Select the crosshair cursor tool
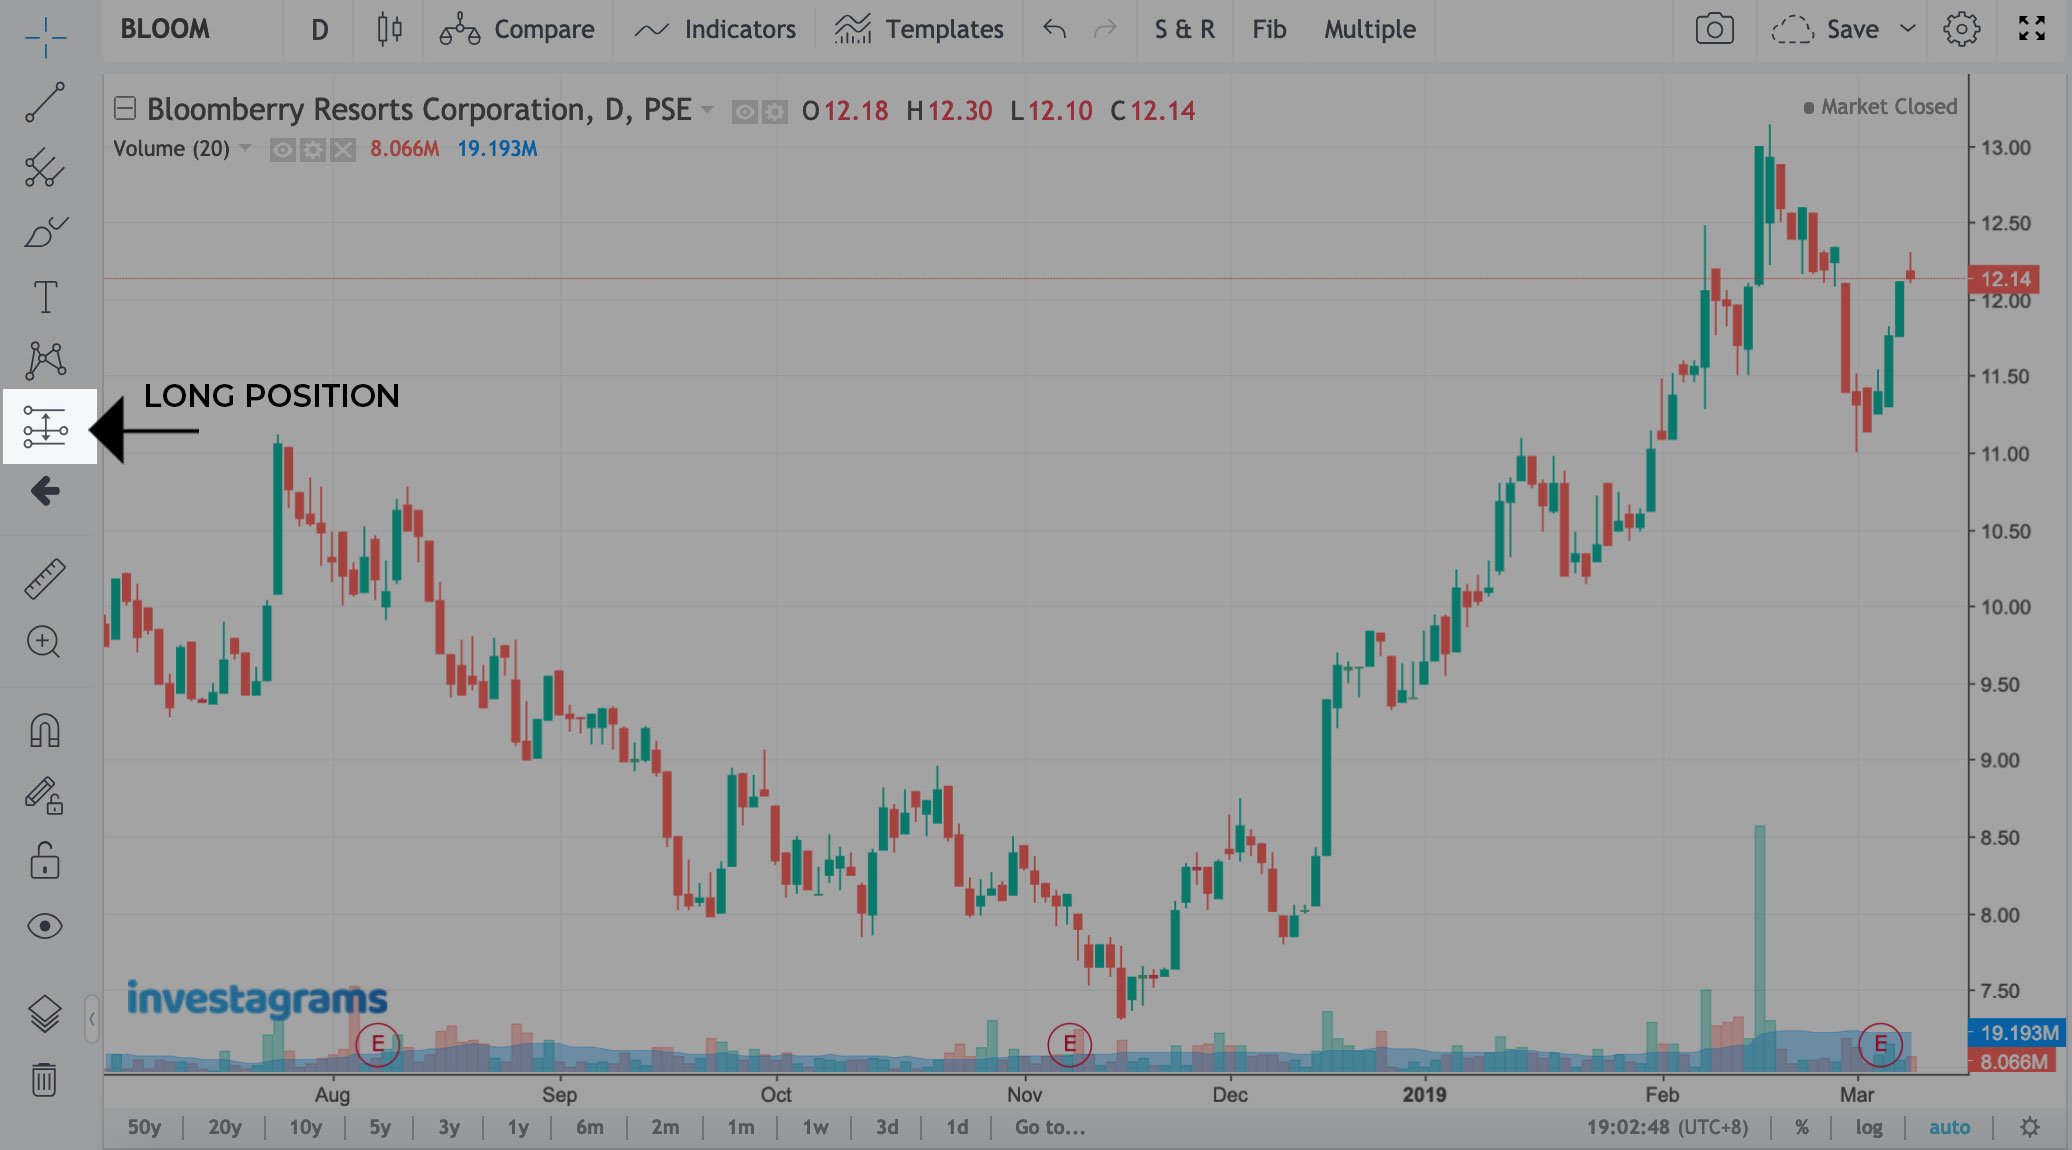 click(46, 38)
